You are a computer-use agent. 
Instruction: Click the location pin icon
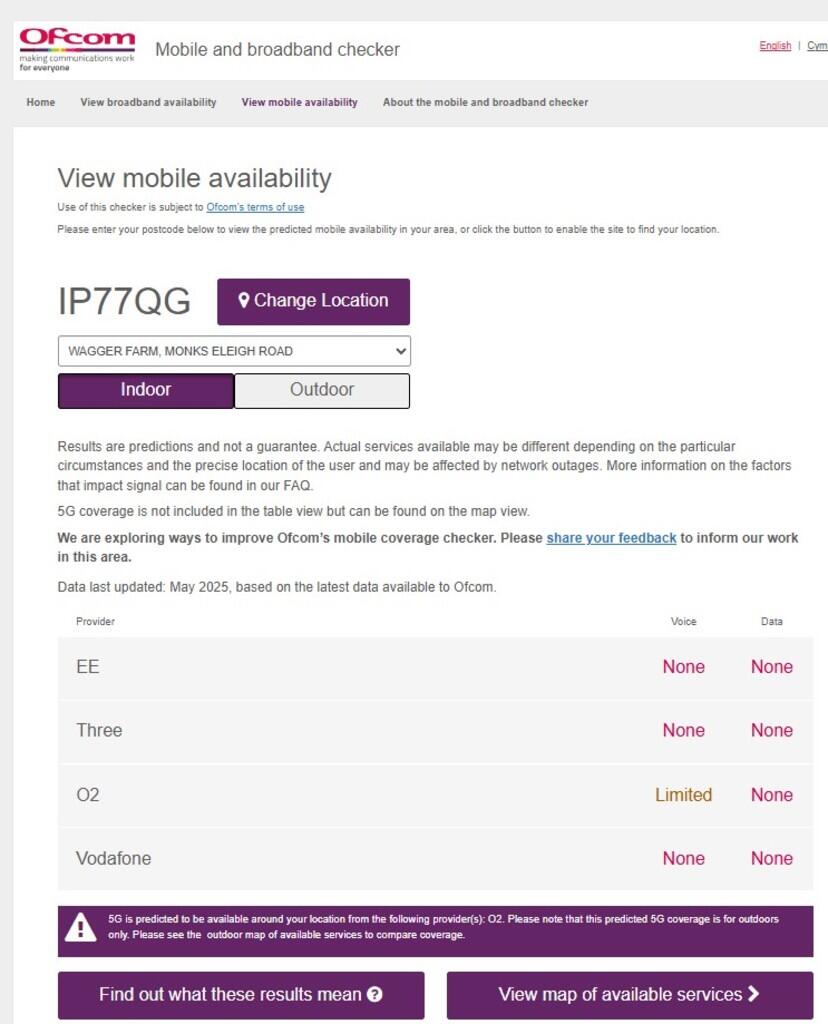tap(243, 300)
